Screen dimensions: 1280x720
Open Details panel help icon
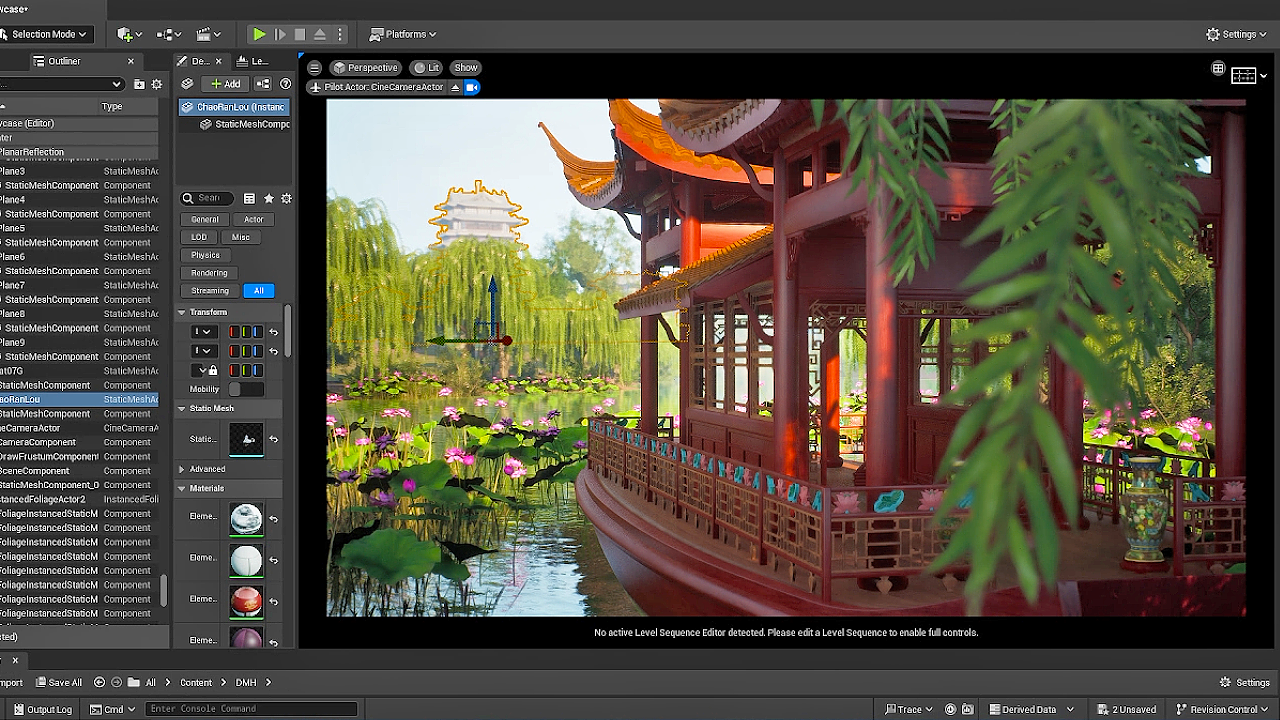tap(286, 84)
